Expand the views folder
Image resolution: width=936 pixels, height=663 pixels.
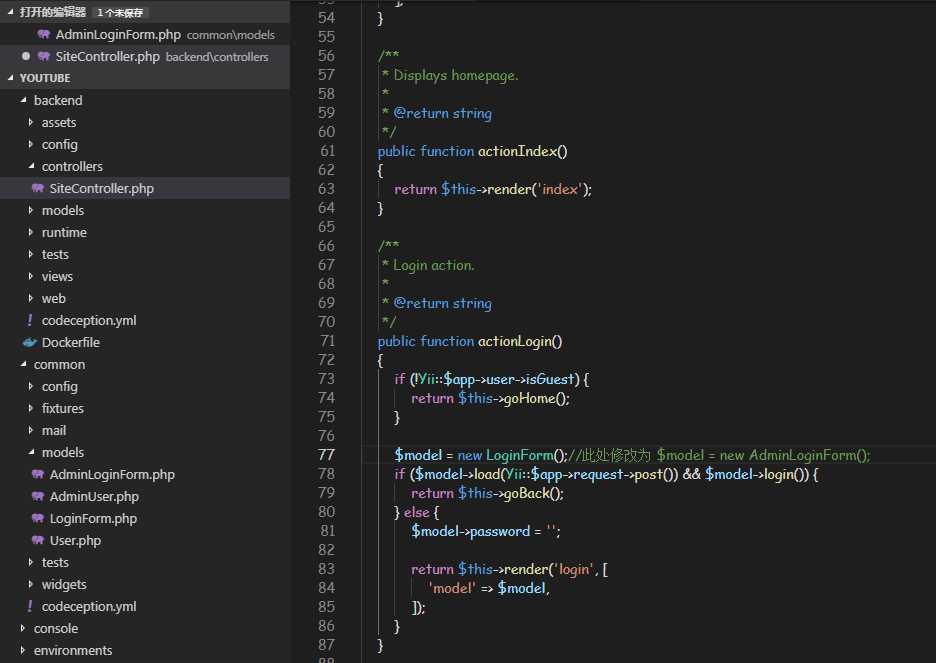click(x=30, y=276)
